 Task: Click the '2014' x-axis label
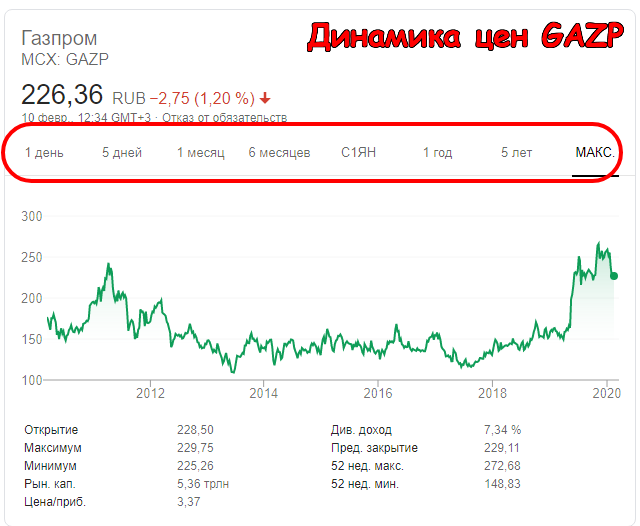click(x=264, y=393)
